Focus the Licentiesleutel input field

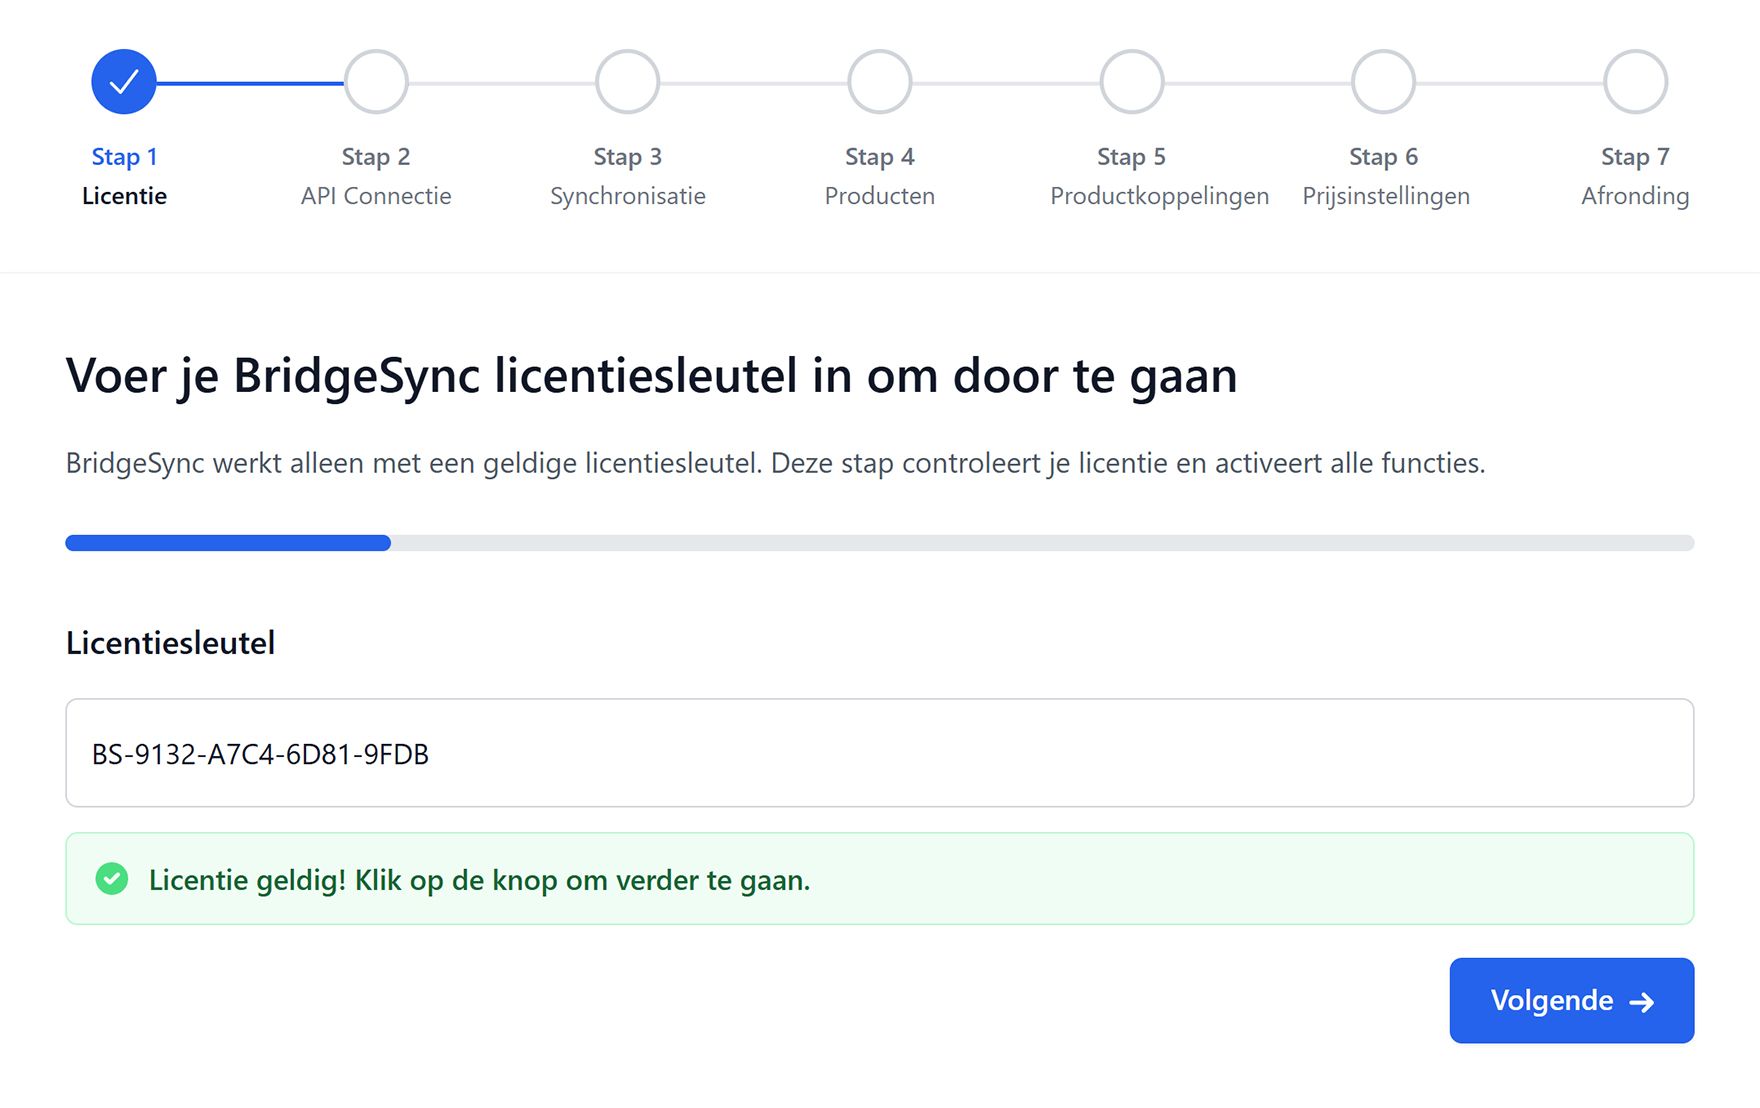pos(880,753)
